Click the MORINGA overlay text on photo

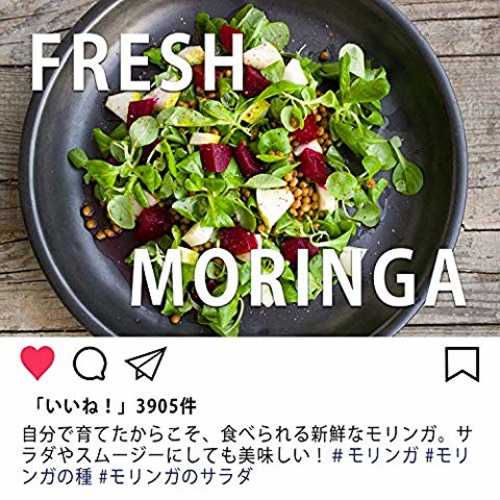(298, 278)
